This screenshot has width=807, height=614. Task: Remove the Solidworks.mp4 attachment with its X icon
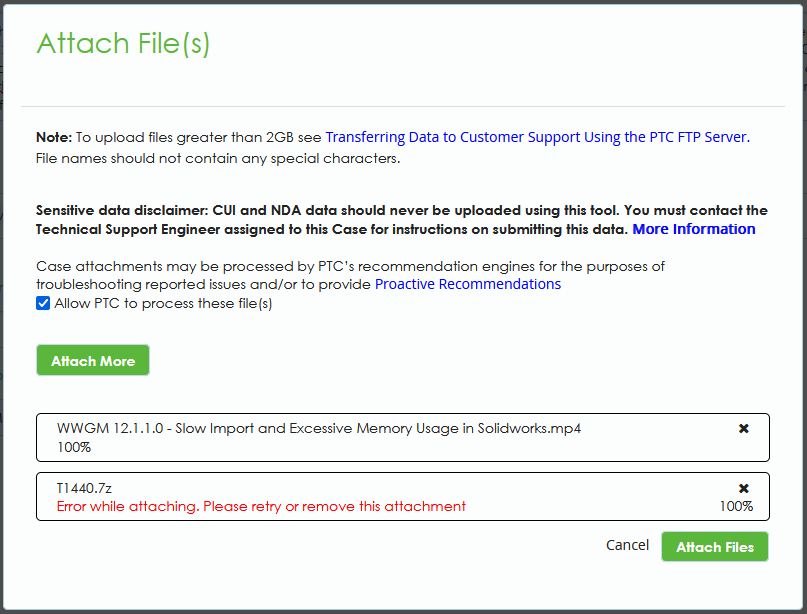click(x=743, y=428)
